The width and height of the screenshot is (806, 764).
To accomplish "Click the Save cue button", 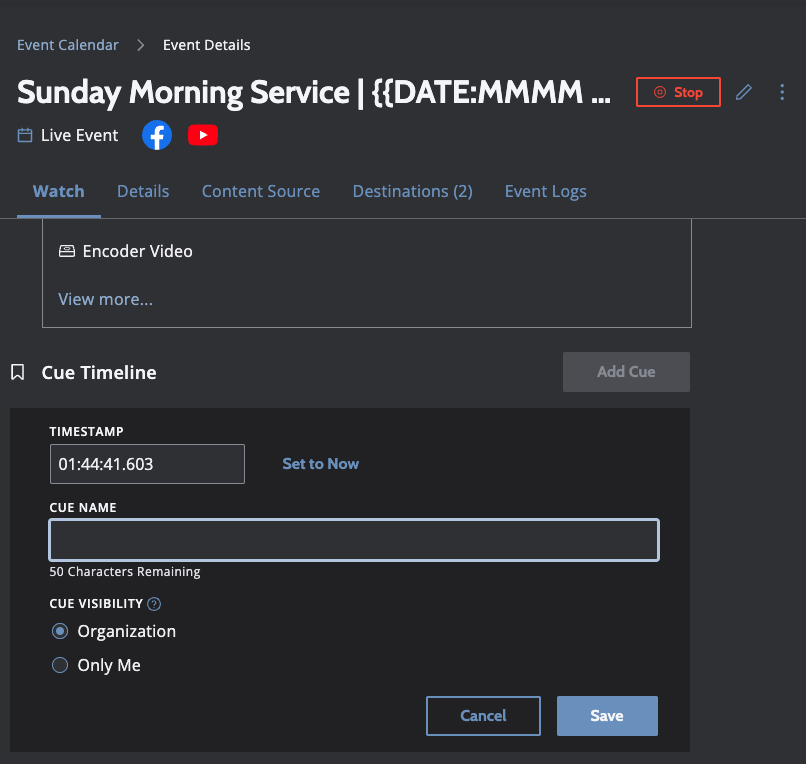I will click(607, 716).
